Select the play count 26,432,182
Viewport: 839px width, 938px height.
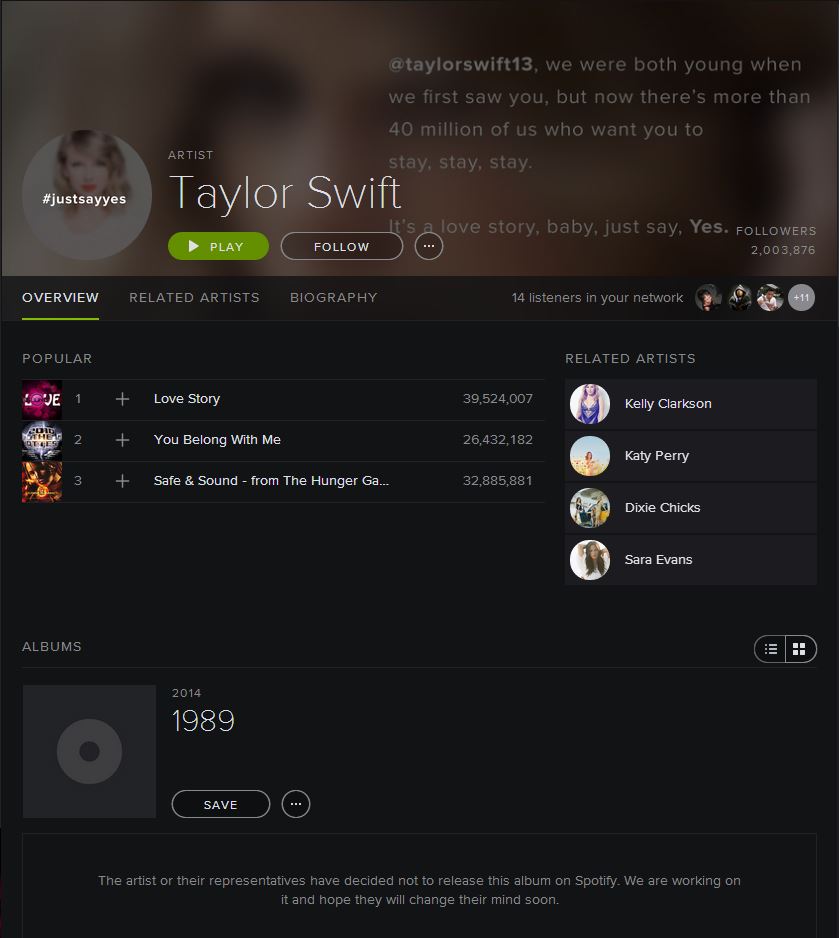tap(498, 440)
